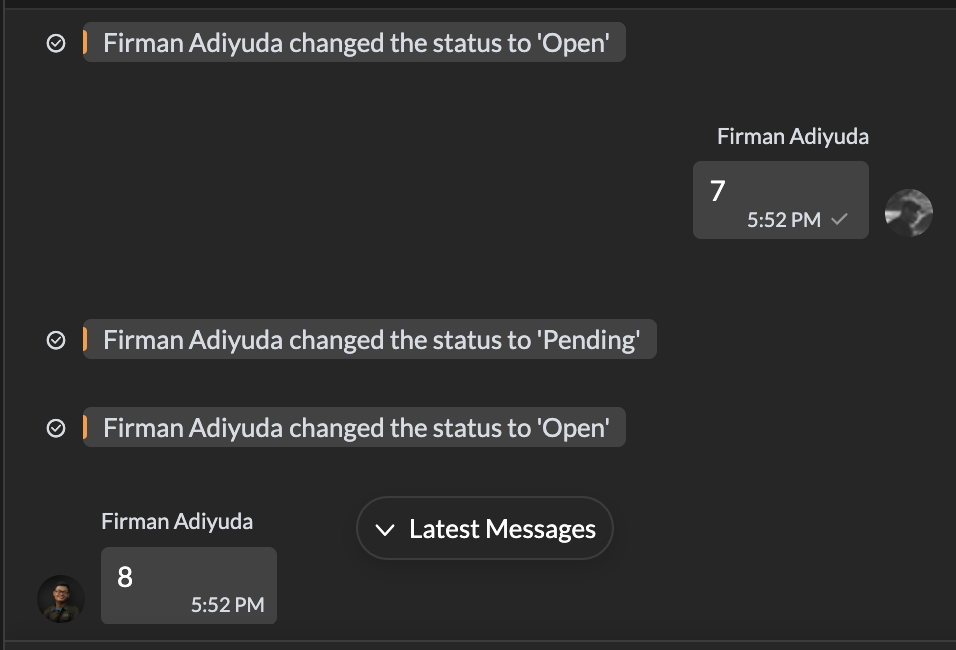Screen dimensions: 956x650
Task: Click the orange marker on the Pending status
Action: click(x=86, y=340)
